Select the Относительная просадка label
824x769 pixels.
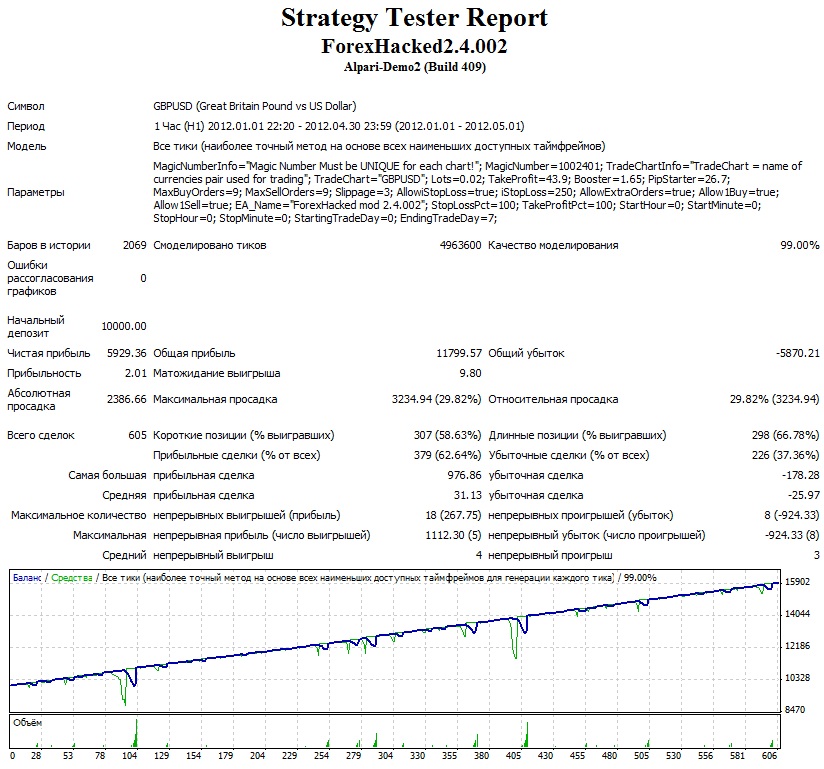click(x=553, y=399)
